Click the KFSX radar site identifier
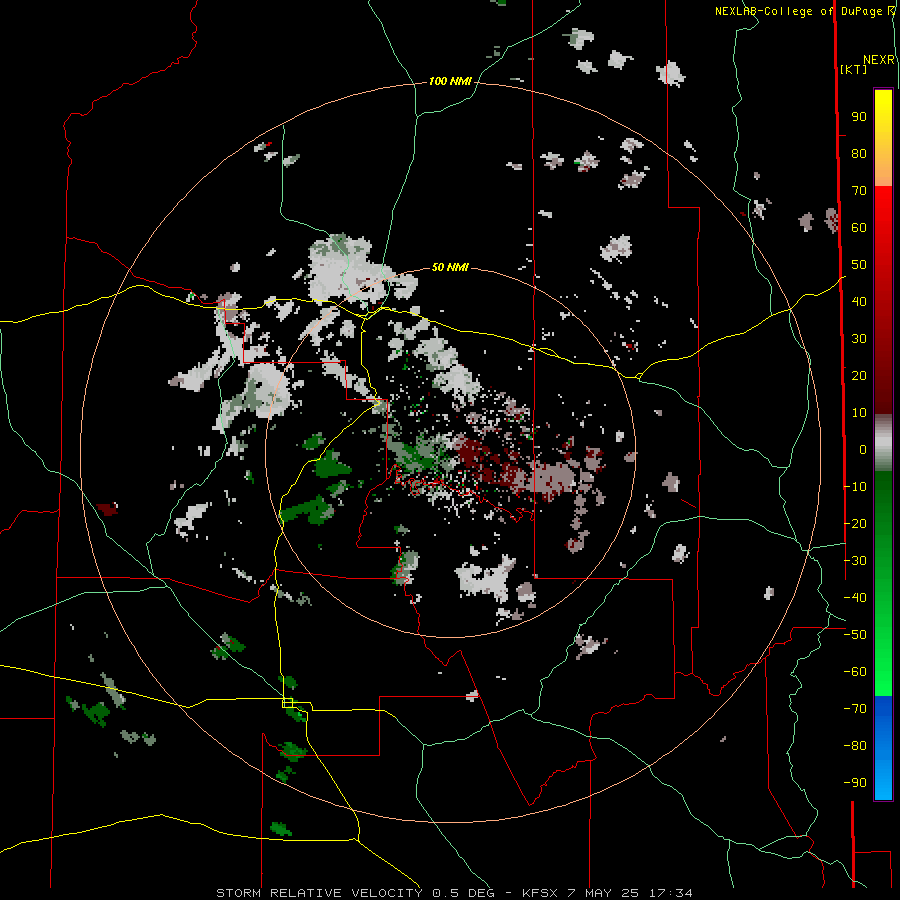 [540, 893]
